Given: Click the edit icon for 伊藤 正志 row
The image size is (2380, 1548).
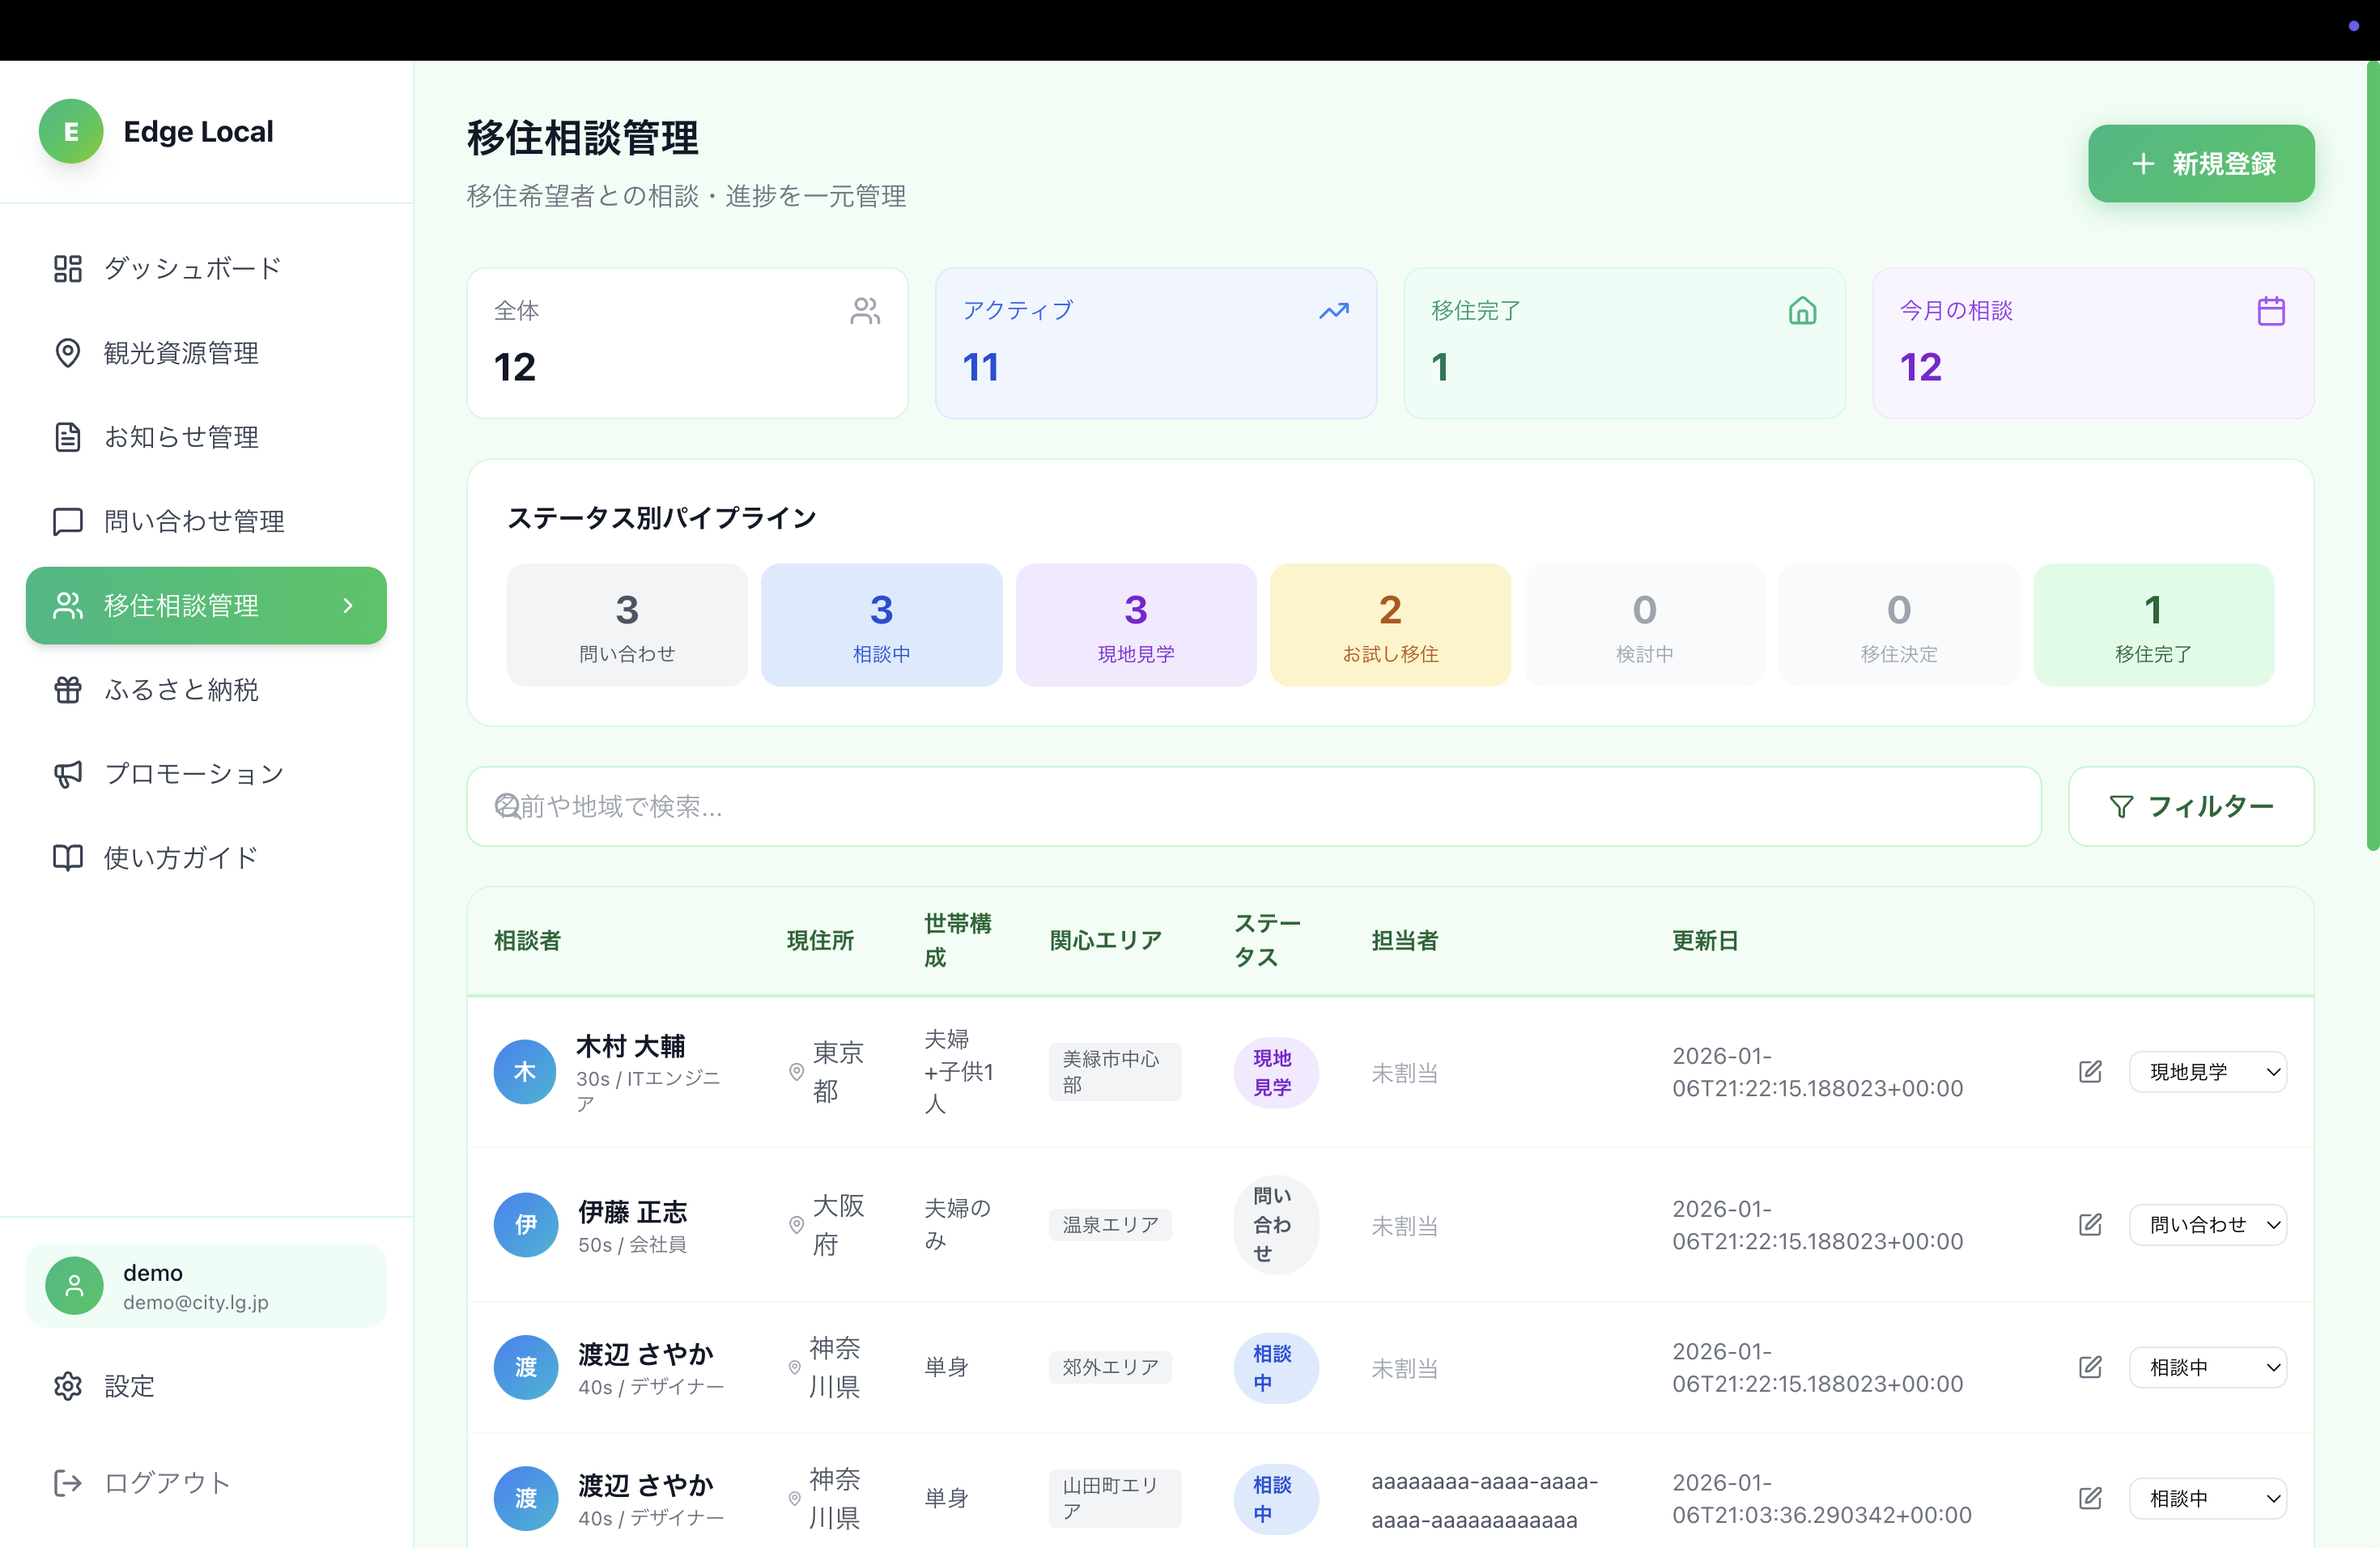Looking at the screenshot, I should click(2089, 1225).
